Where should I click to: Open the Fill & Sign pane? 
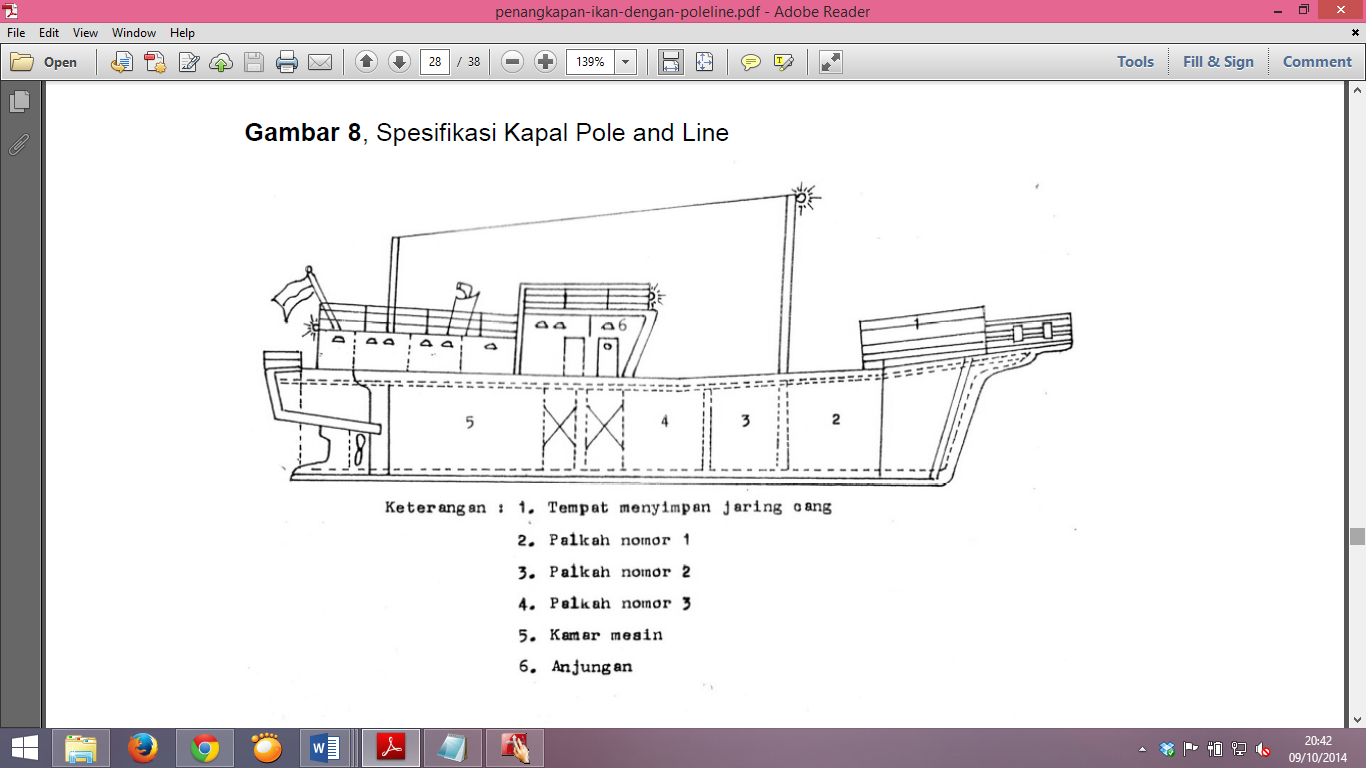click(1218, 62)
